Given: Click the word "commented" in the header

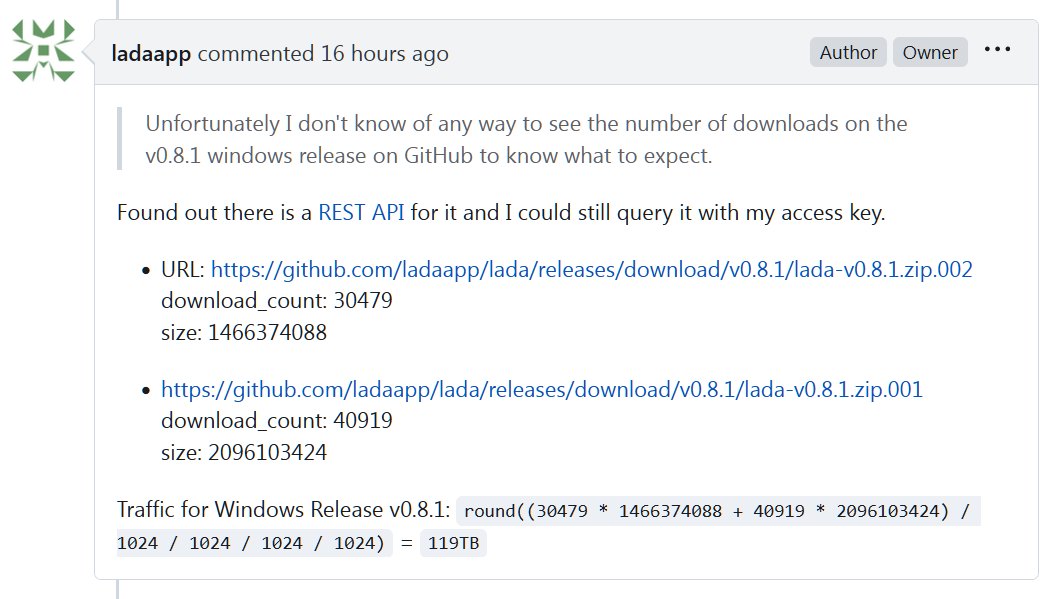Looking at the screenshot, I should [x=255, y=54].
